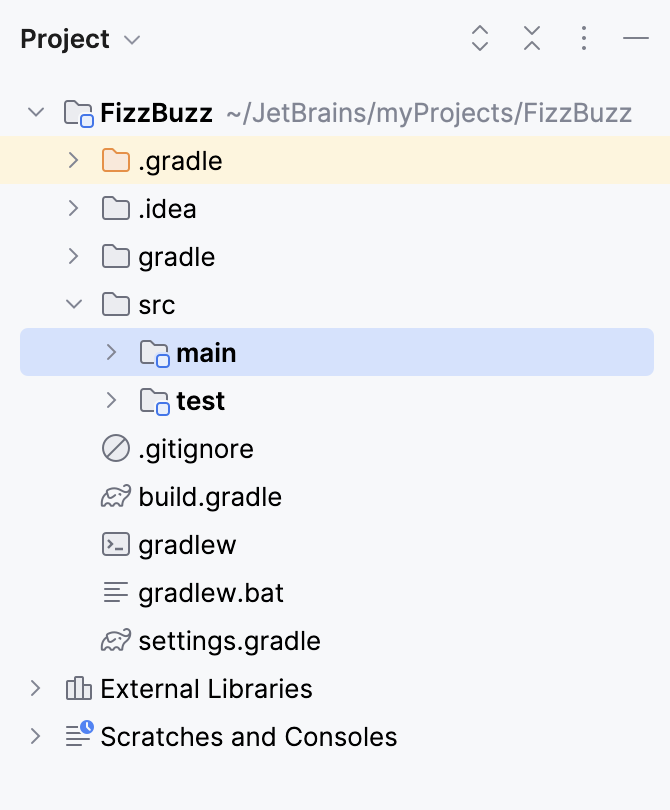Click the Collapse All toolbar icon

532,38
